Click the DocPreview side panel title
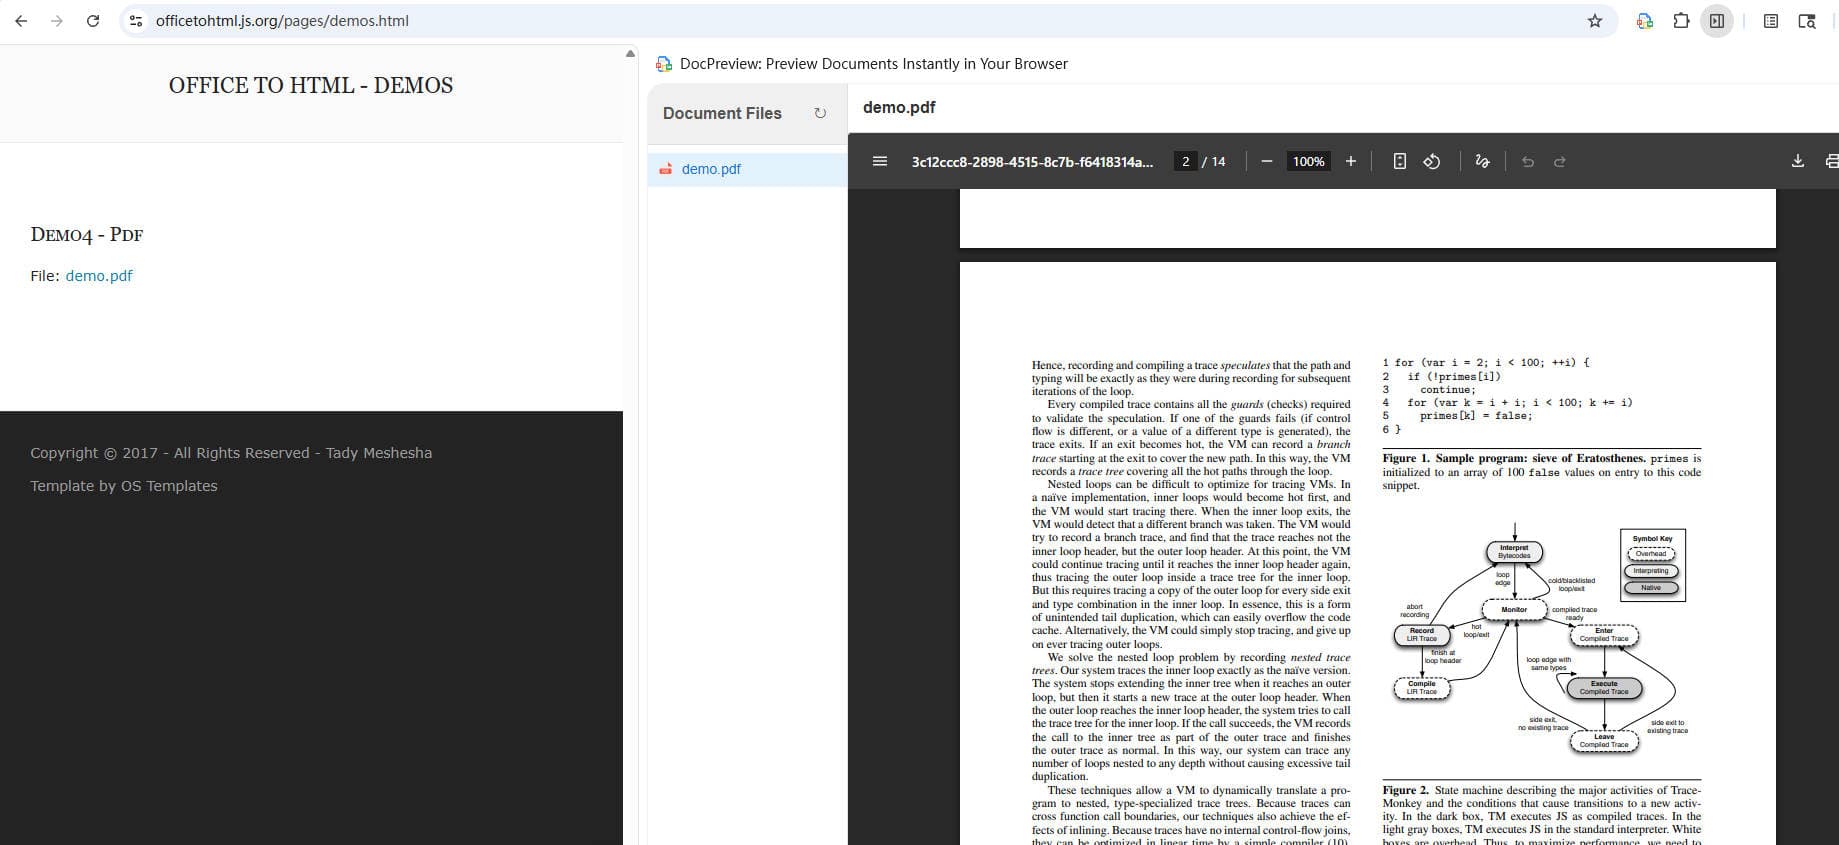This screenshot has height=845, width=1839. (873, 64)
